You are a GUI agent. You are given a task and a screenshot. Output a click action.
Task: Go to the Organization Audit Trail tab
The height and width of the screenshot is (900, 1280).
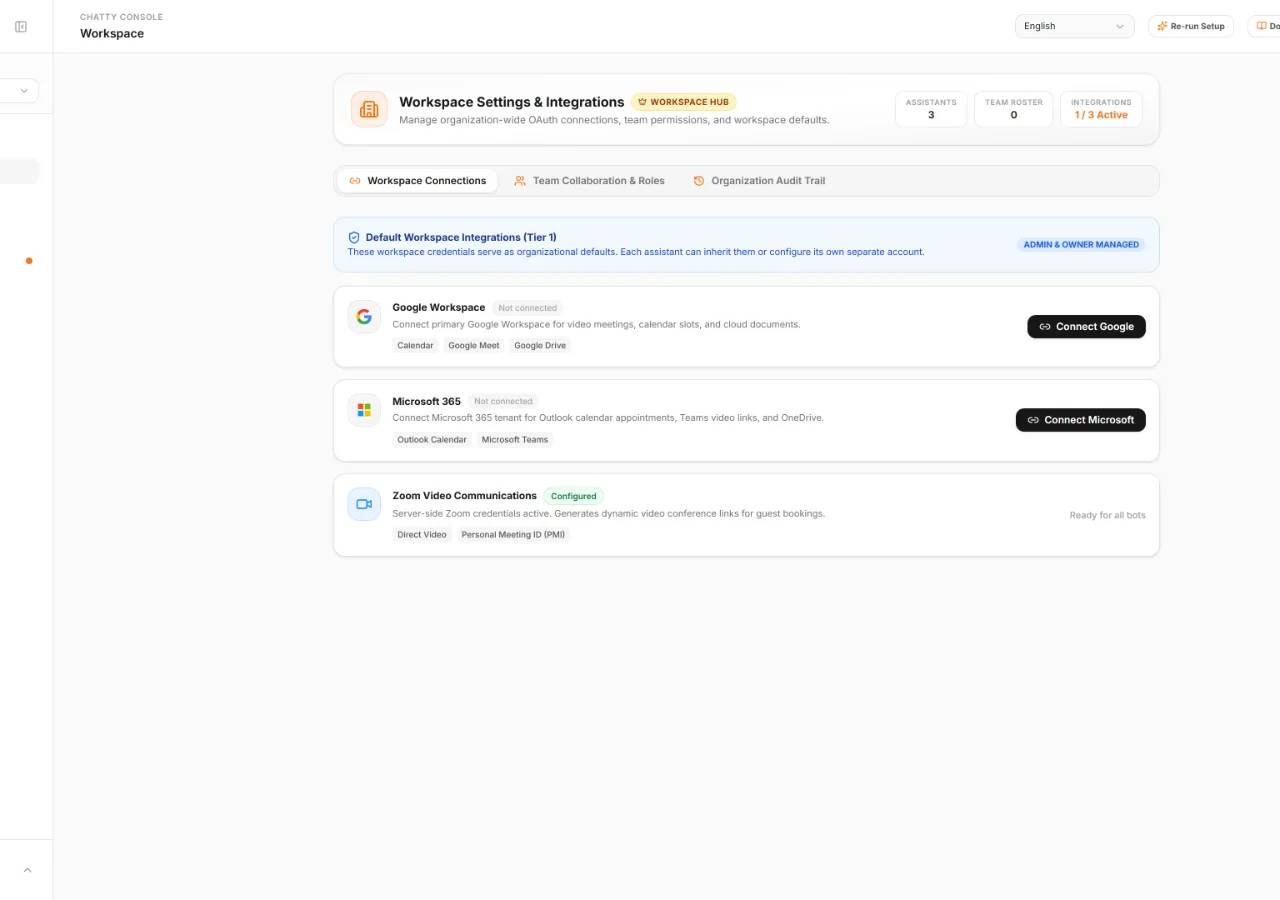759,181
